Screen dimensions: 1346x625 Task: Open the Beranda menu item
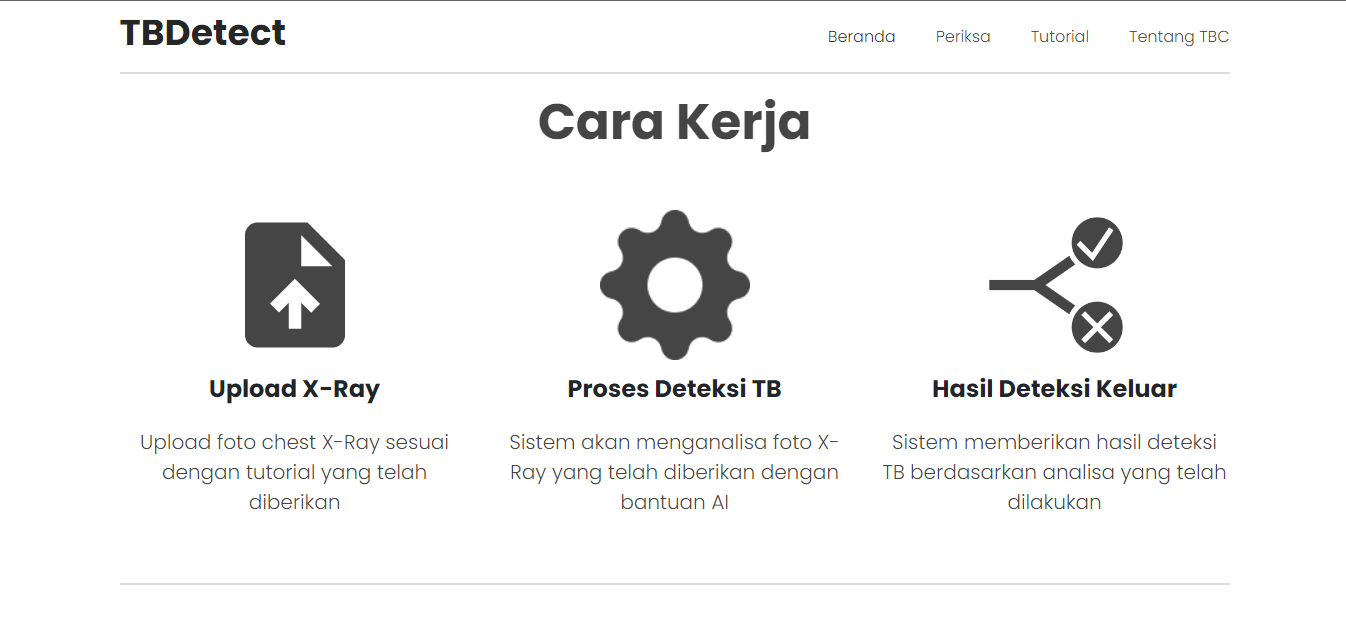861,36
